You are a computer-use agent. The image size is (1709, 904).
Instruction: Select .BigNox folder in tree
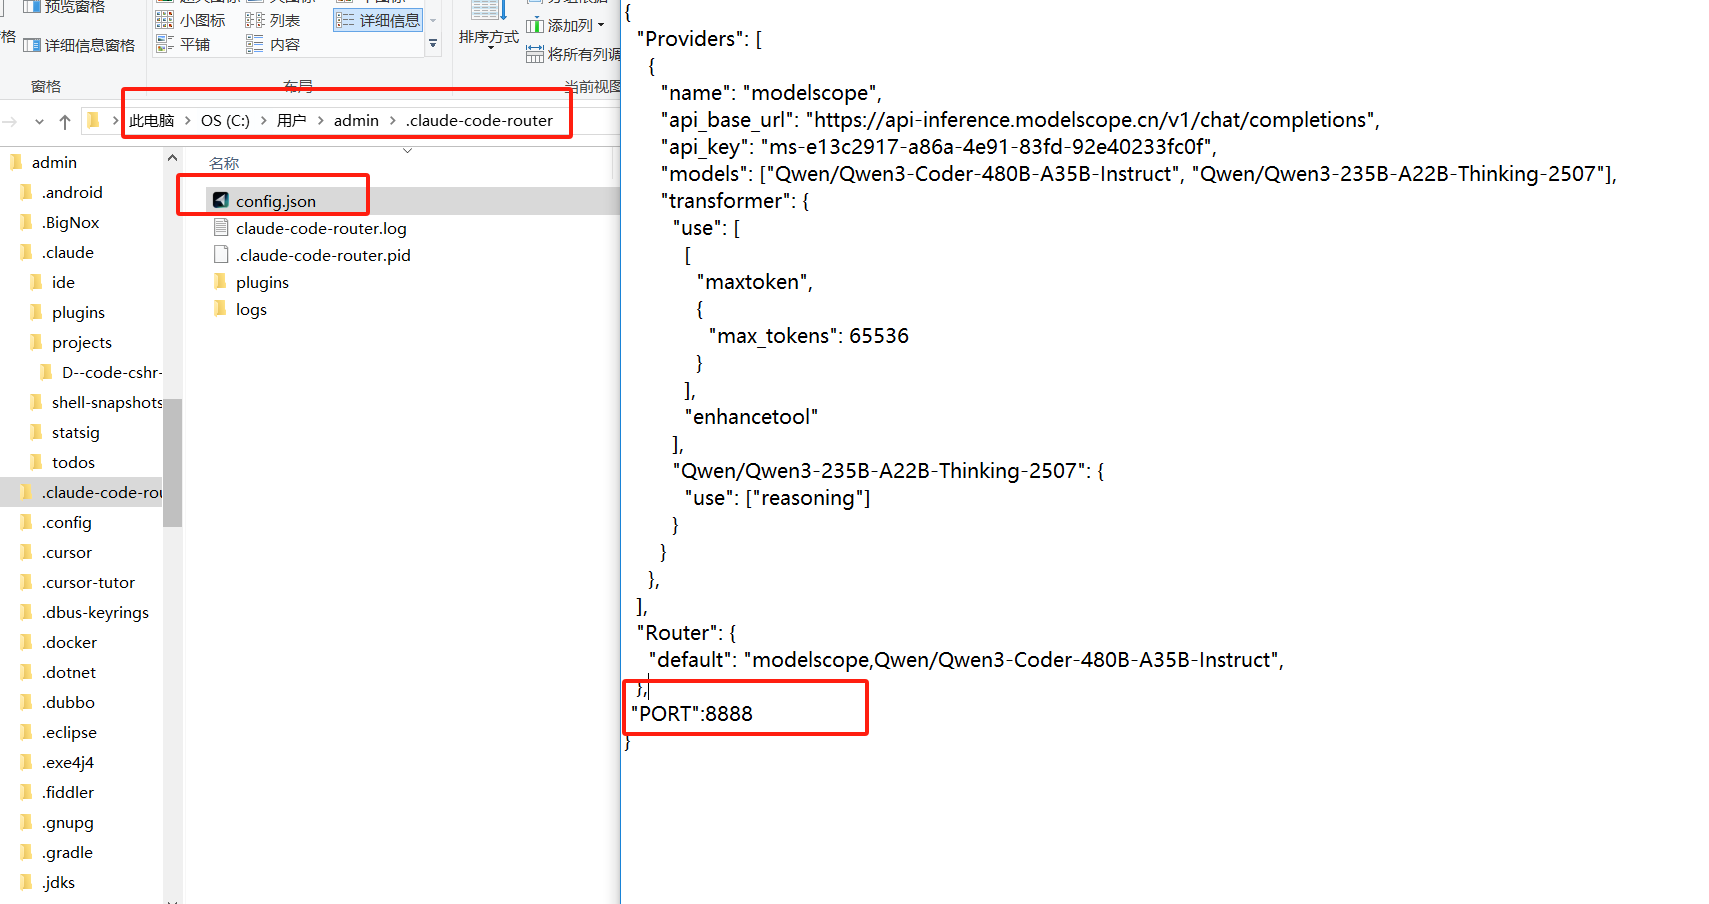coord(70,222)
